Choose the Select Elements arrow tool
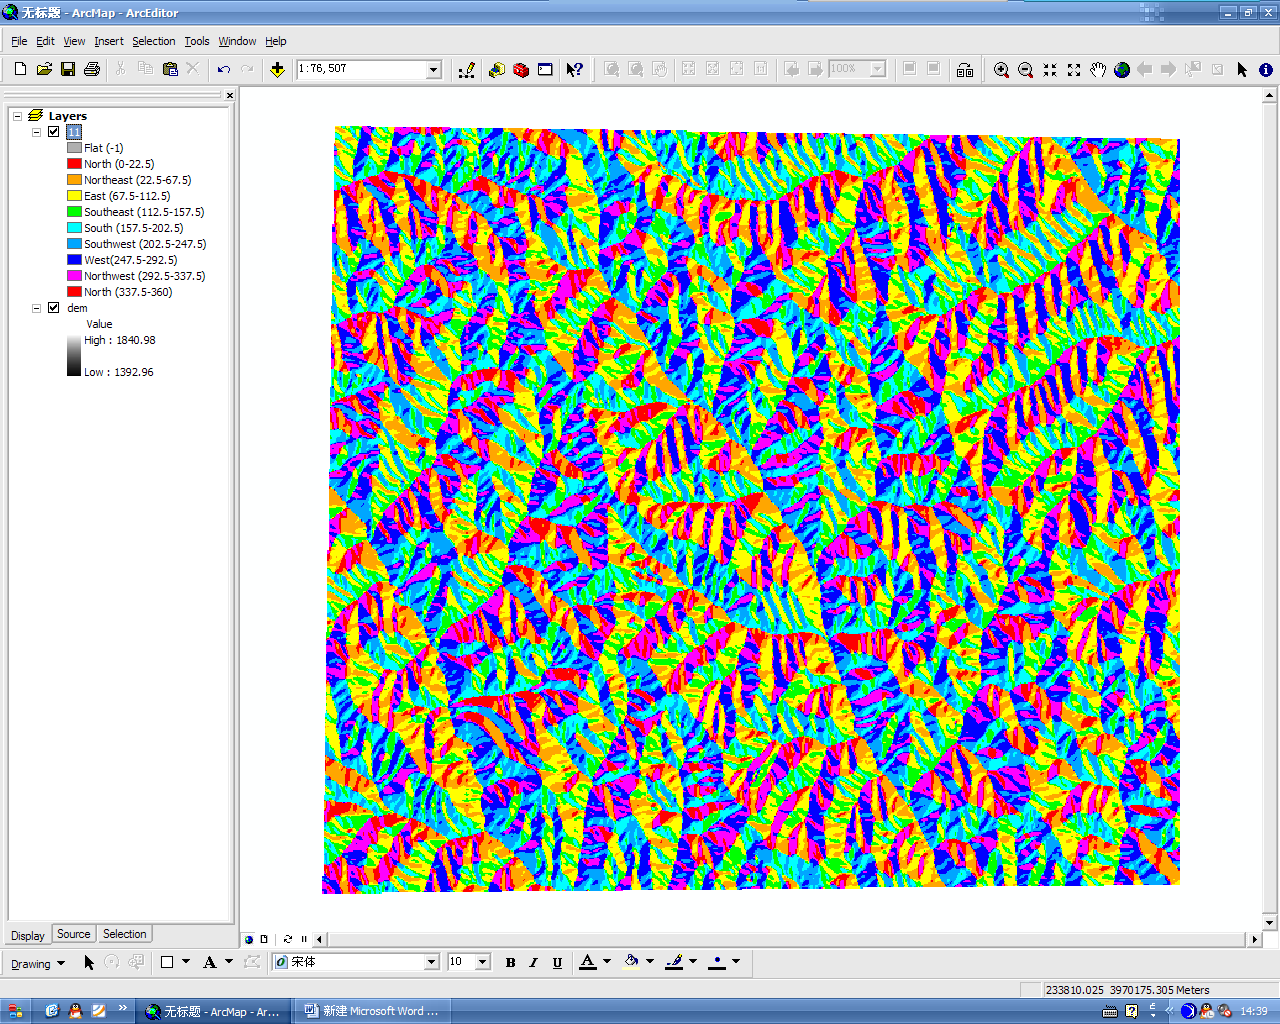 click(1242, 69)
